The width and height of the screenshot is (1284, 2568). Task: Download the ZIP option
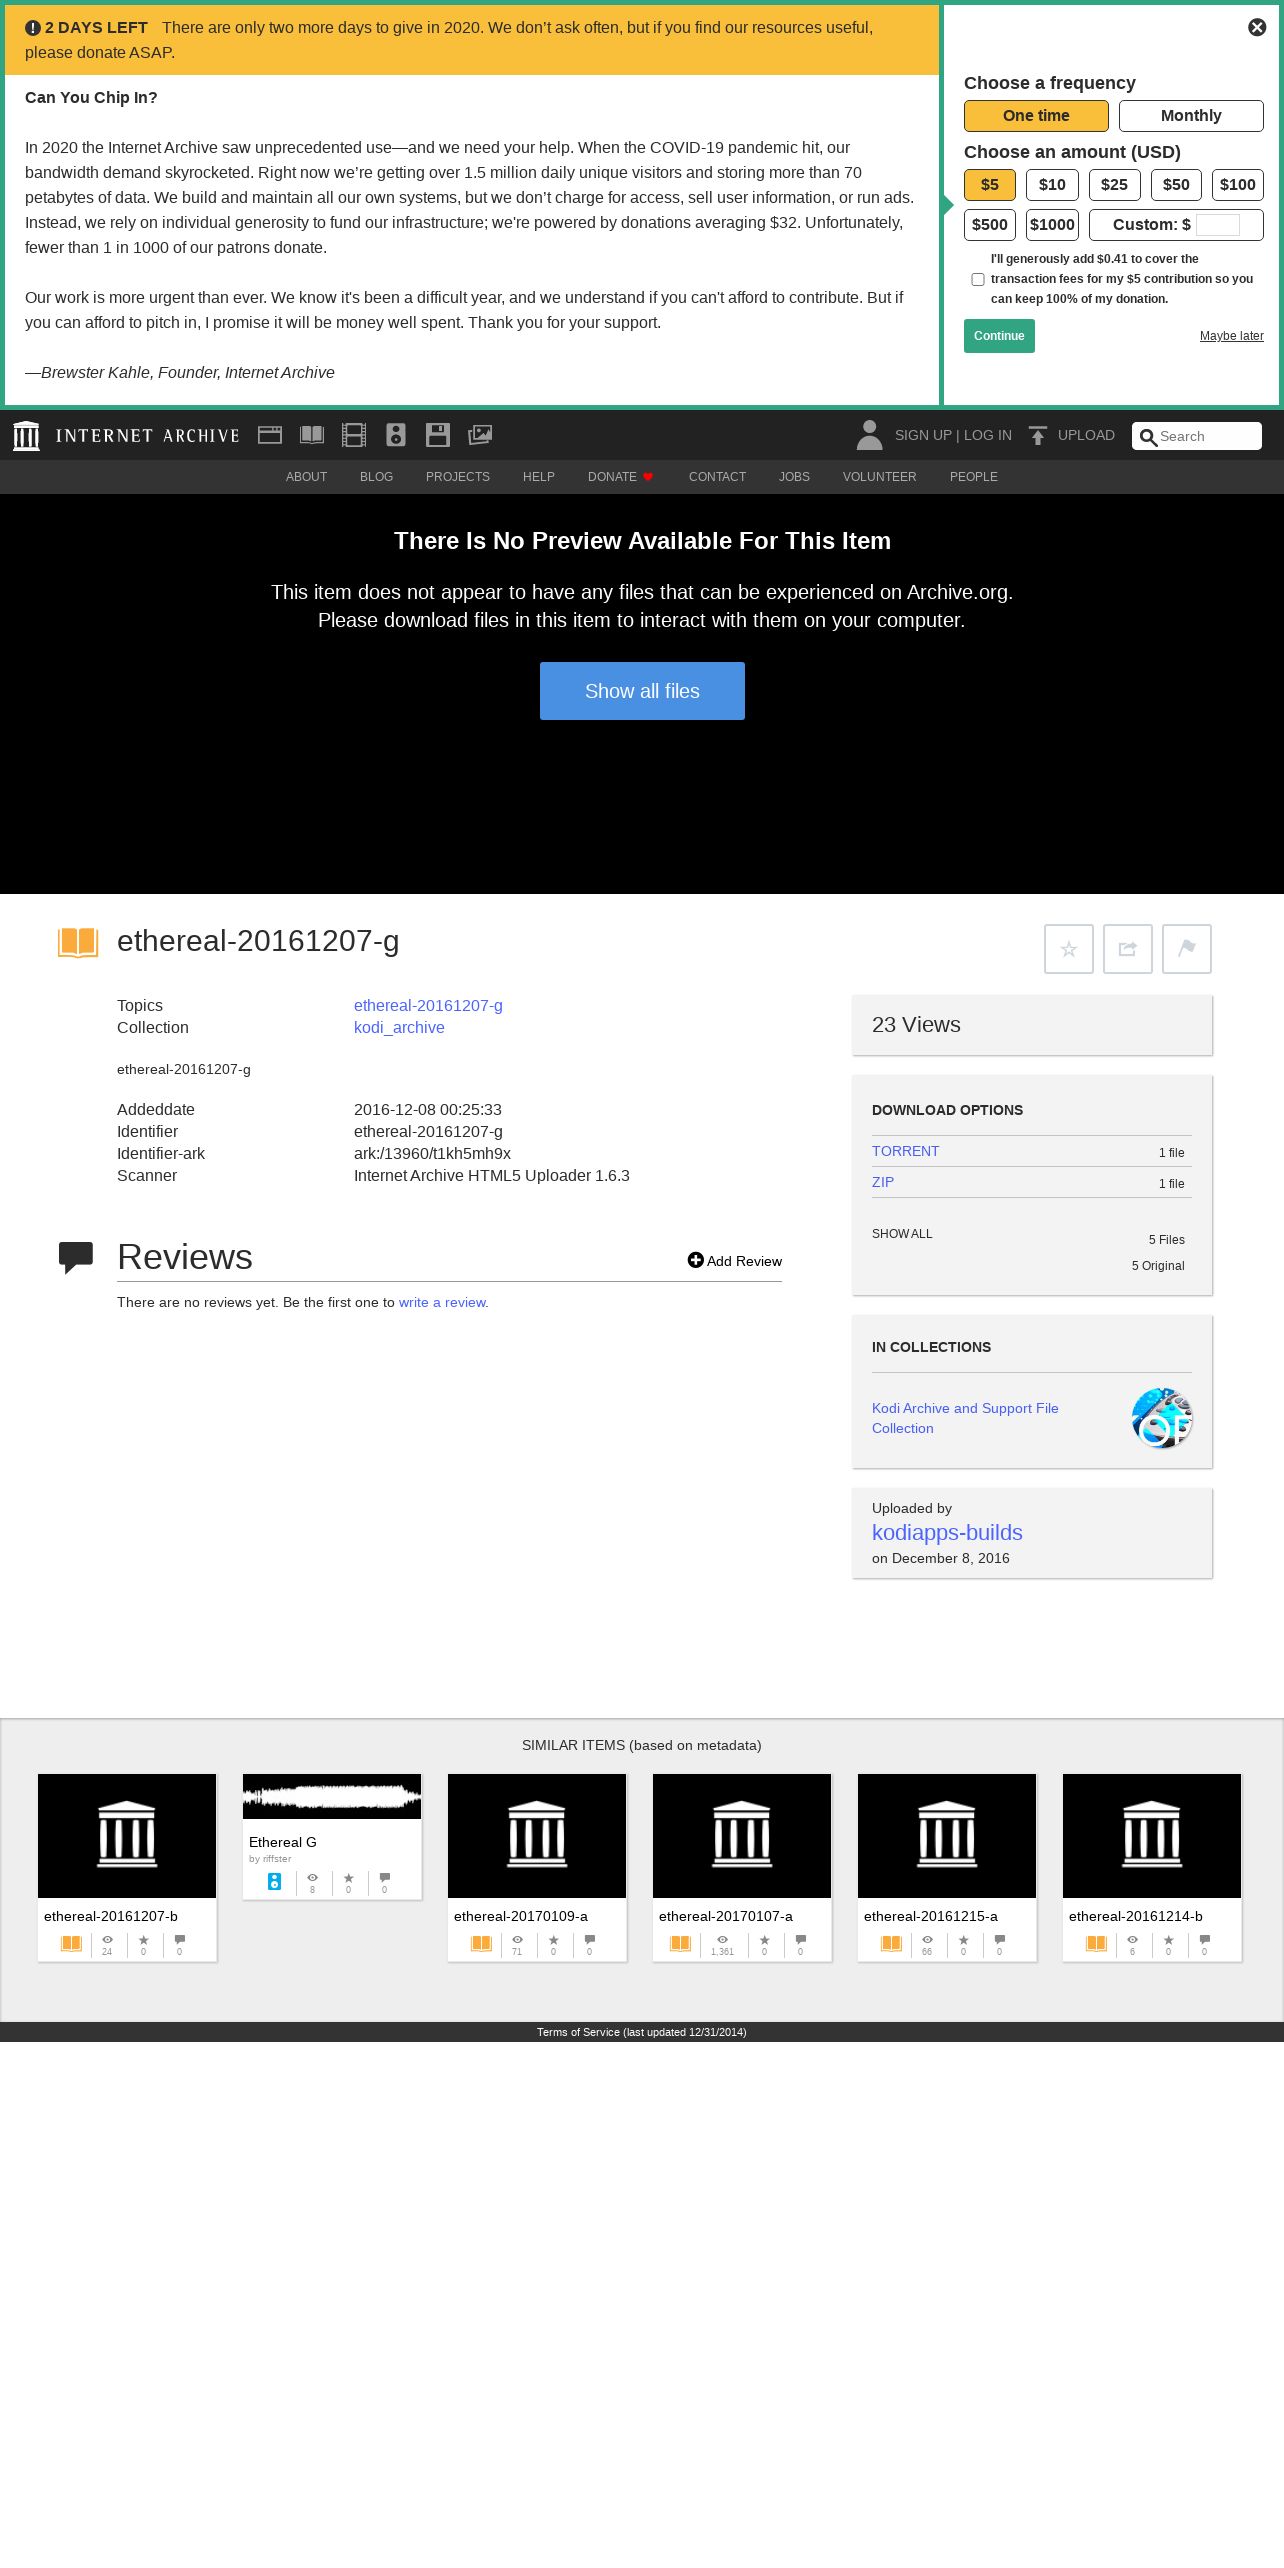(x=883, y=1182)
